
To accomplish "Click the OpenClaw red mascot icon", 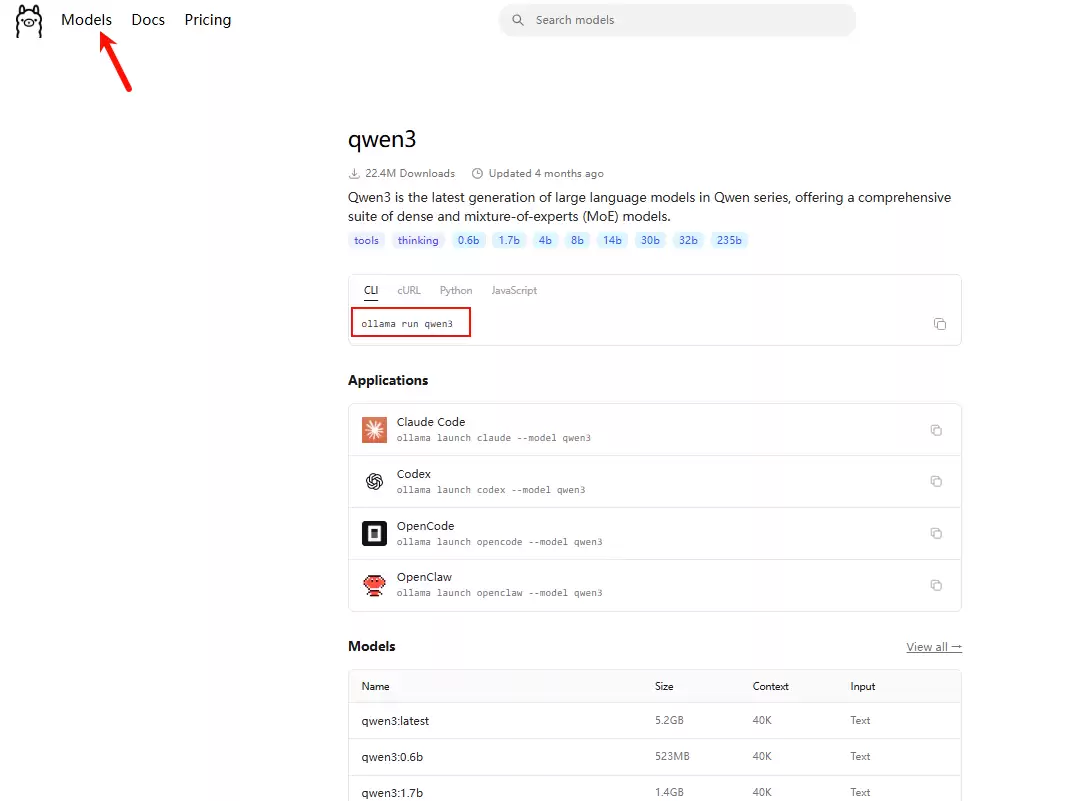I will coord(374,585).
